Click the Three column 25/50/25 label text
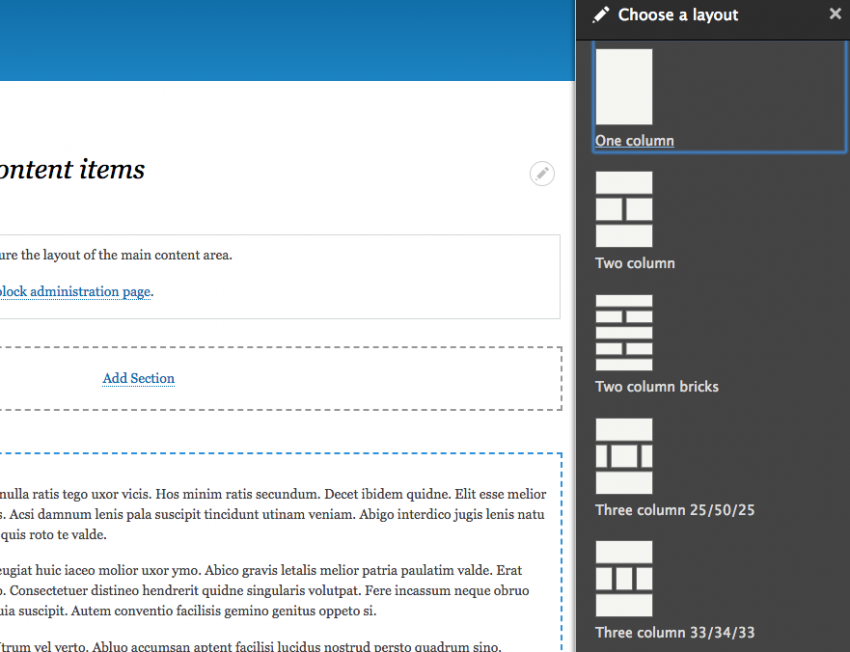Image resolution: width=850 pixels, height=652 pixels. click(675, 510)
